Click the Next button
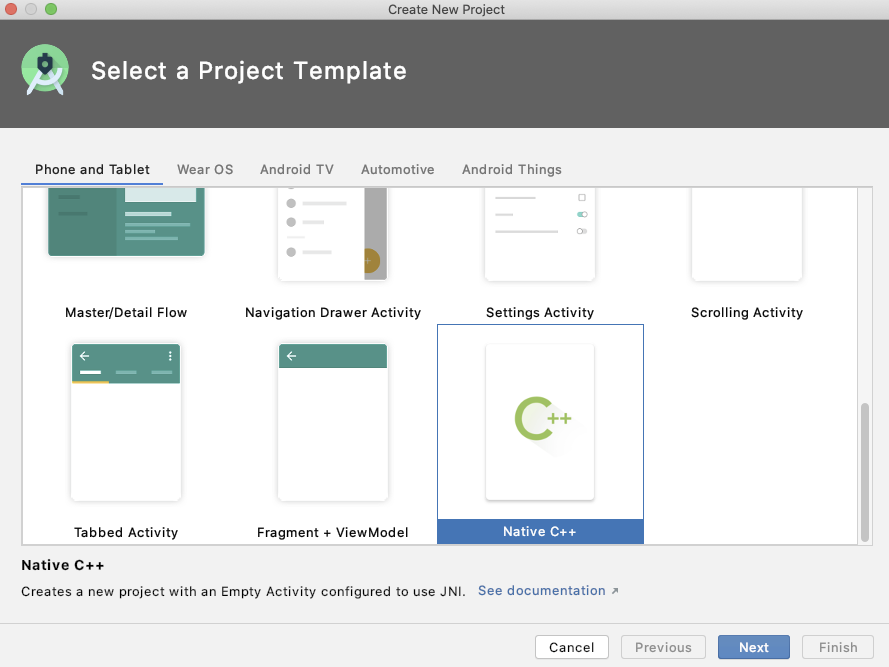This screenshot has height=667, width=889. [753, 647]
